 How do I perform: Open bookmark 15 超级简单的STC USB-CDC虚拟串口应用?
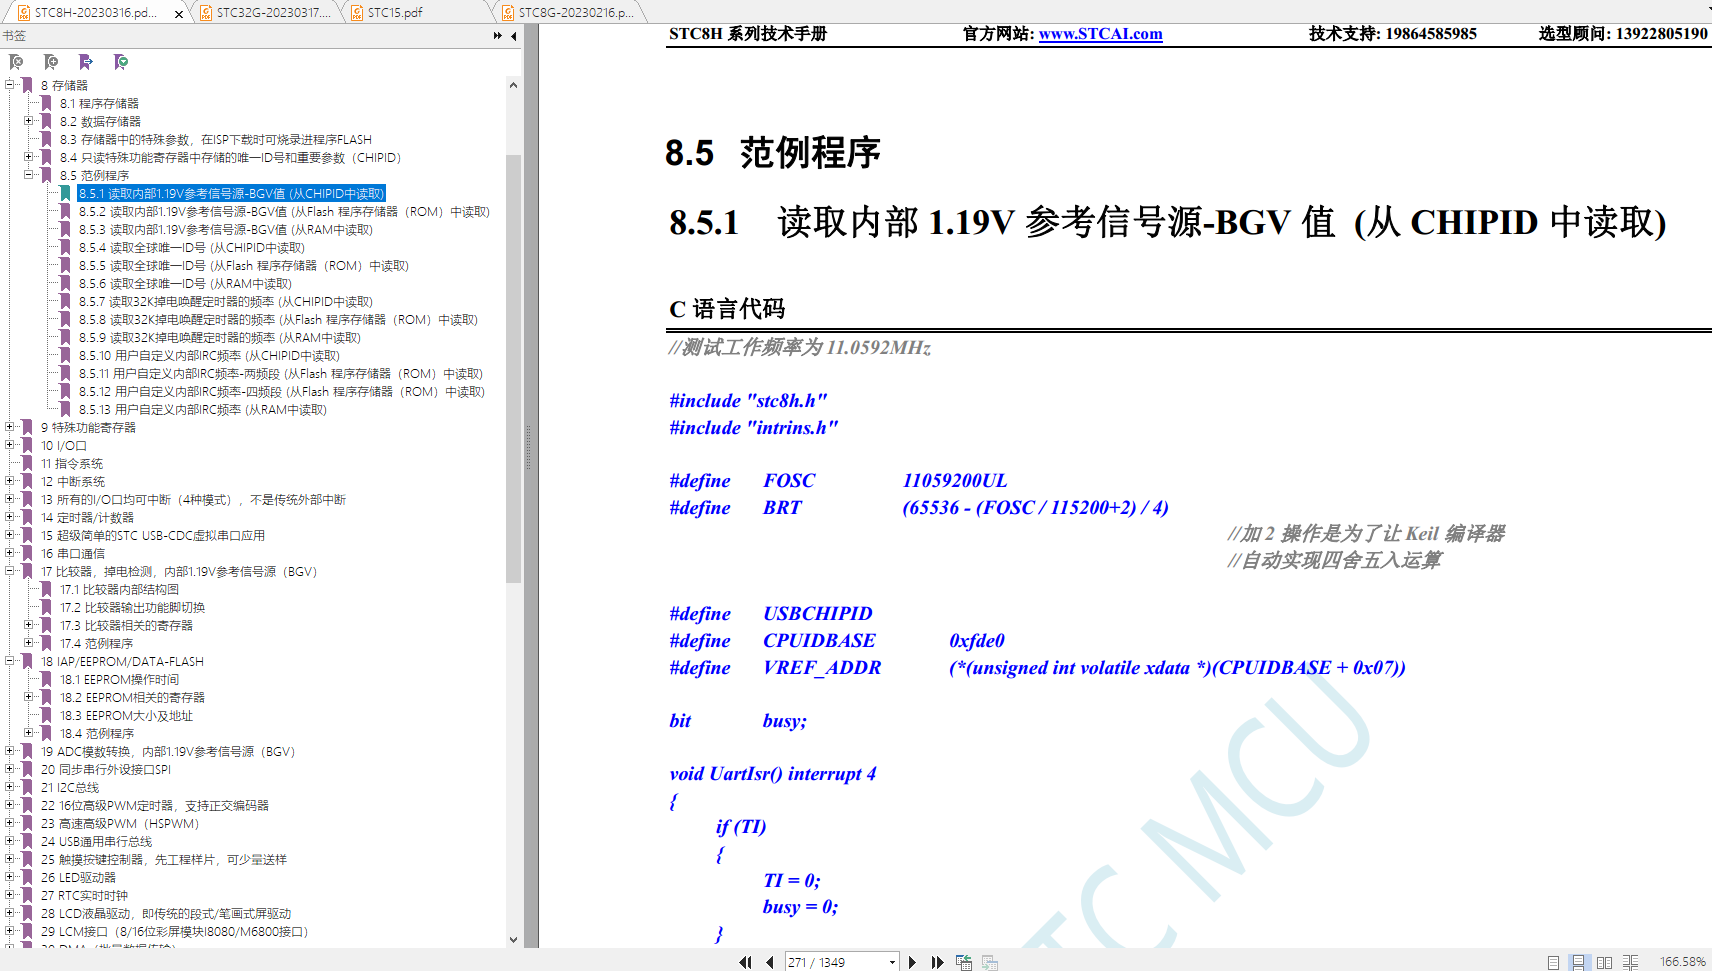tap(153, 536)
